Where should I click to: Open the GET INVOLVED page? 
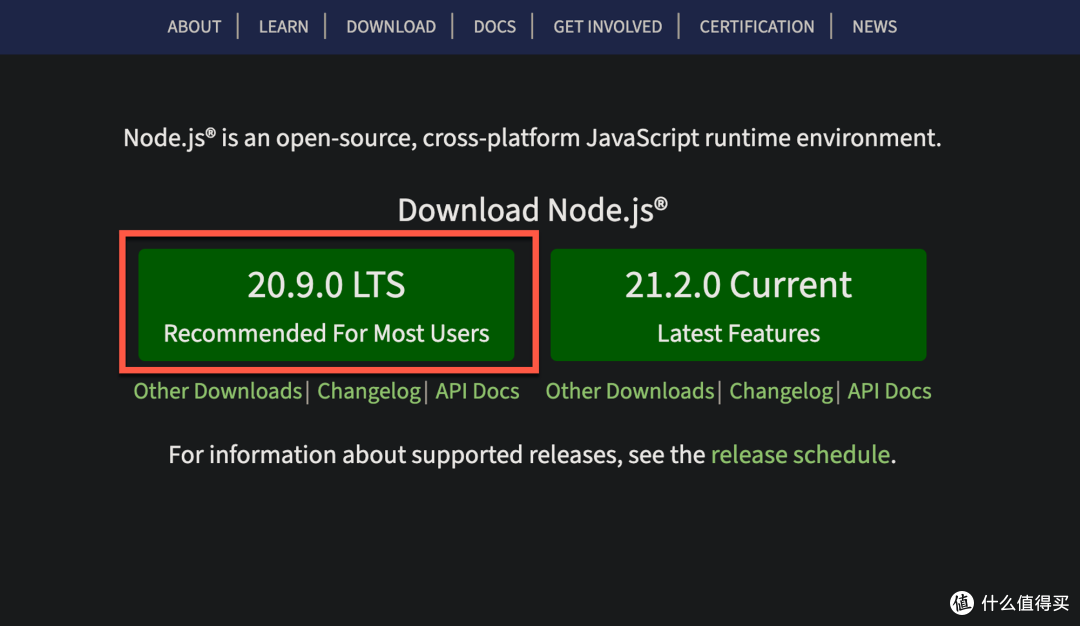(x=608, y=27)
